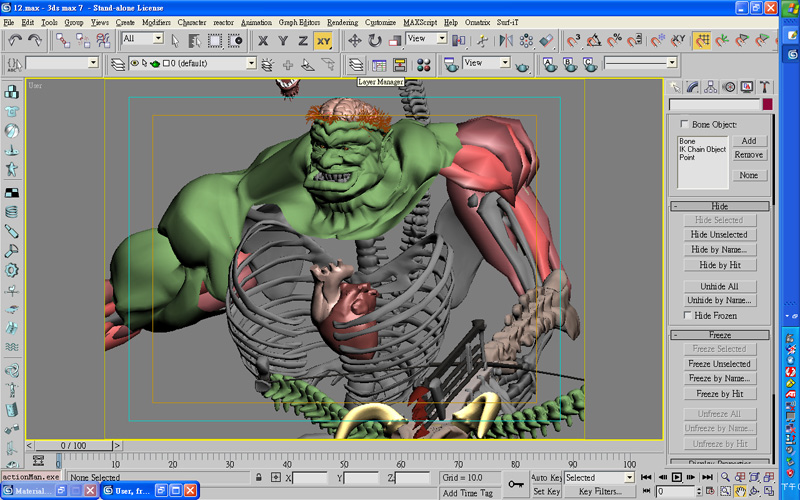Screen dimensions: 800x500
Task: Open the Rendering menu
Action: point(342,22)
